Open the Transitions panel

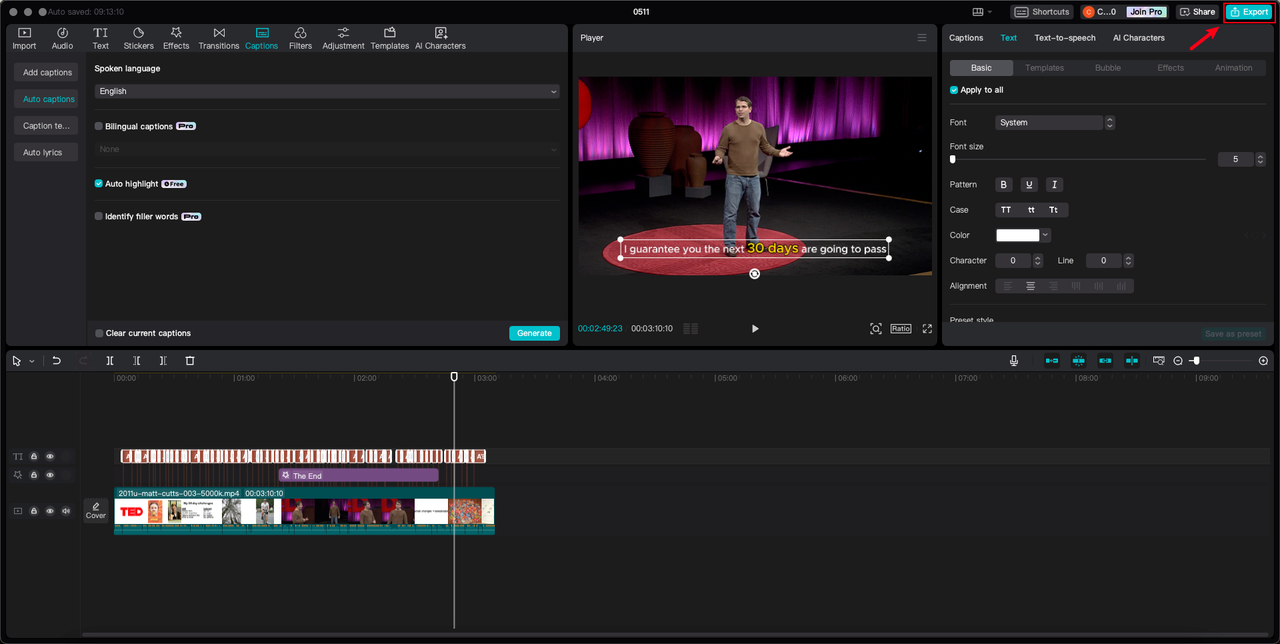pyautogui.click(x=219, y=39)
